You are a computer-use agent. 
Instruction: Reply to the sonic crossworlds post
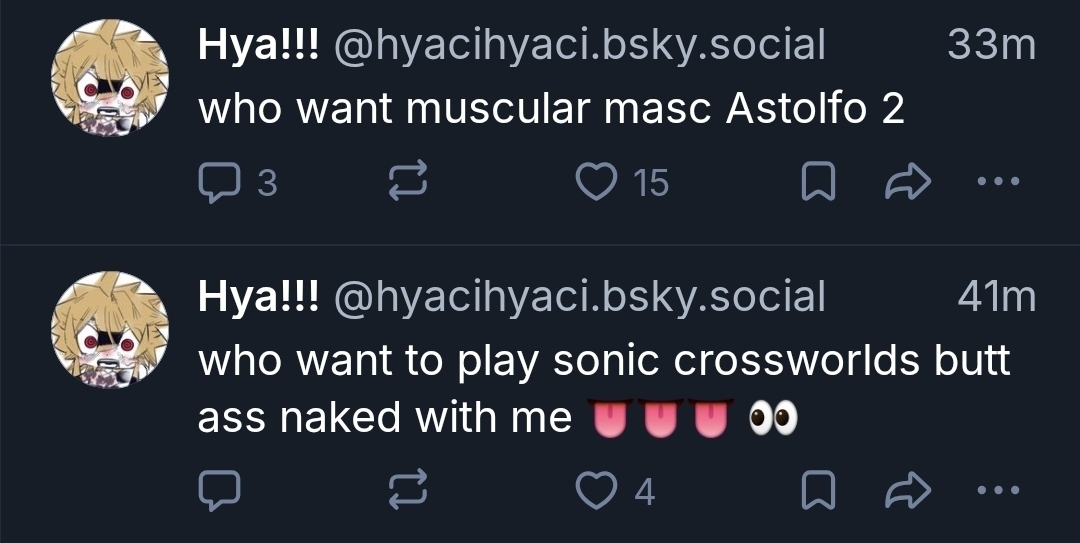point(216,490)
